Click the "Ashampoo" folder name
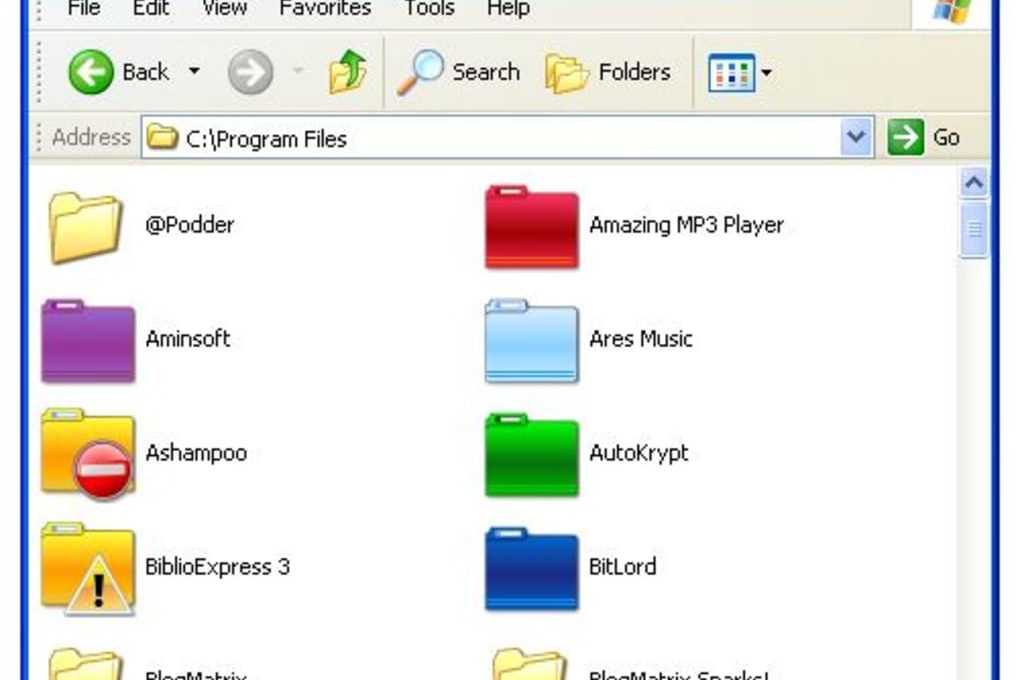This screenshot has height=680, width=1020. pos(196,453)
